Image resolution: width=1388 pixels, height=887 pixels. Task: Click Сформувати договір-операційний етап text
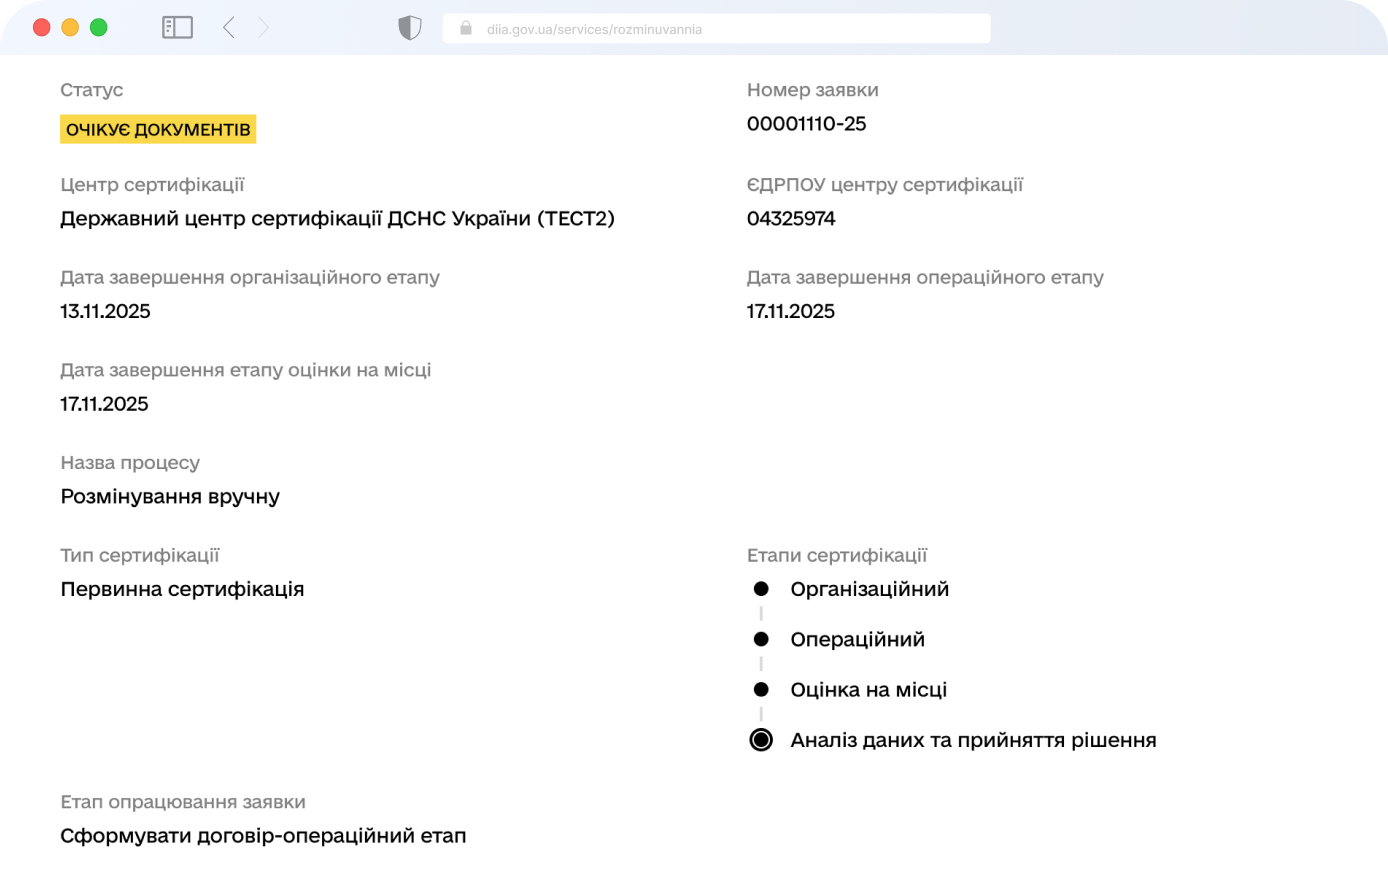pyautogui.click(x=263, y=835)
